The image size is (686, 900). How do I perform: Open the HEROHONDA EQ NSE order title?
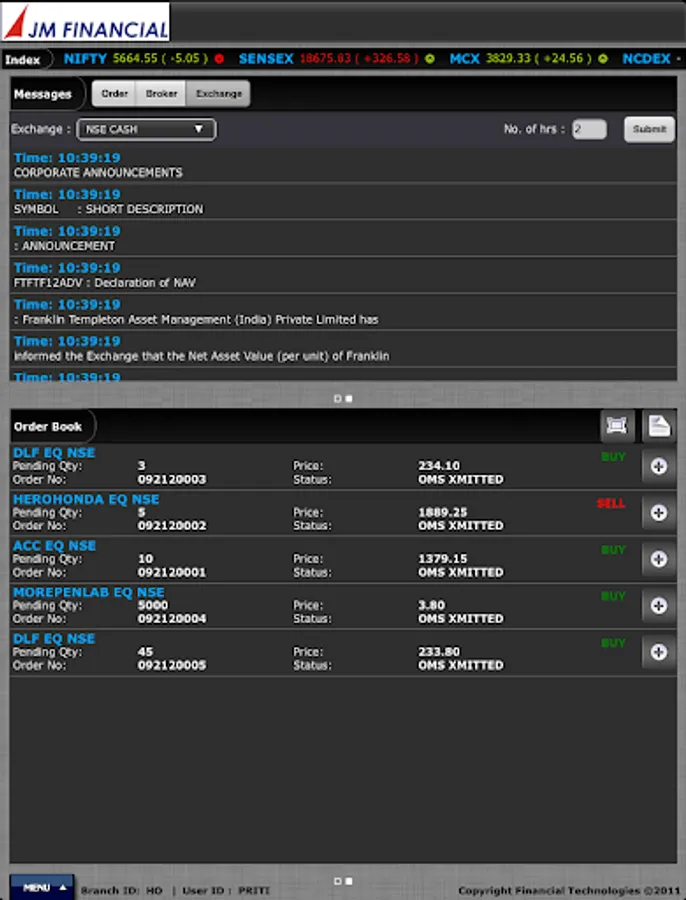click(x=86, y=499)
